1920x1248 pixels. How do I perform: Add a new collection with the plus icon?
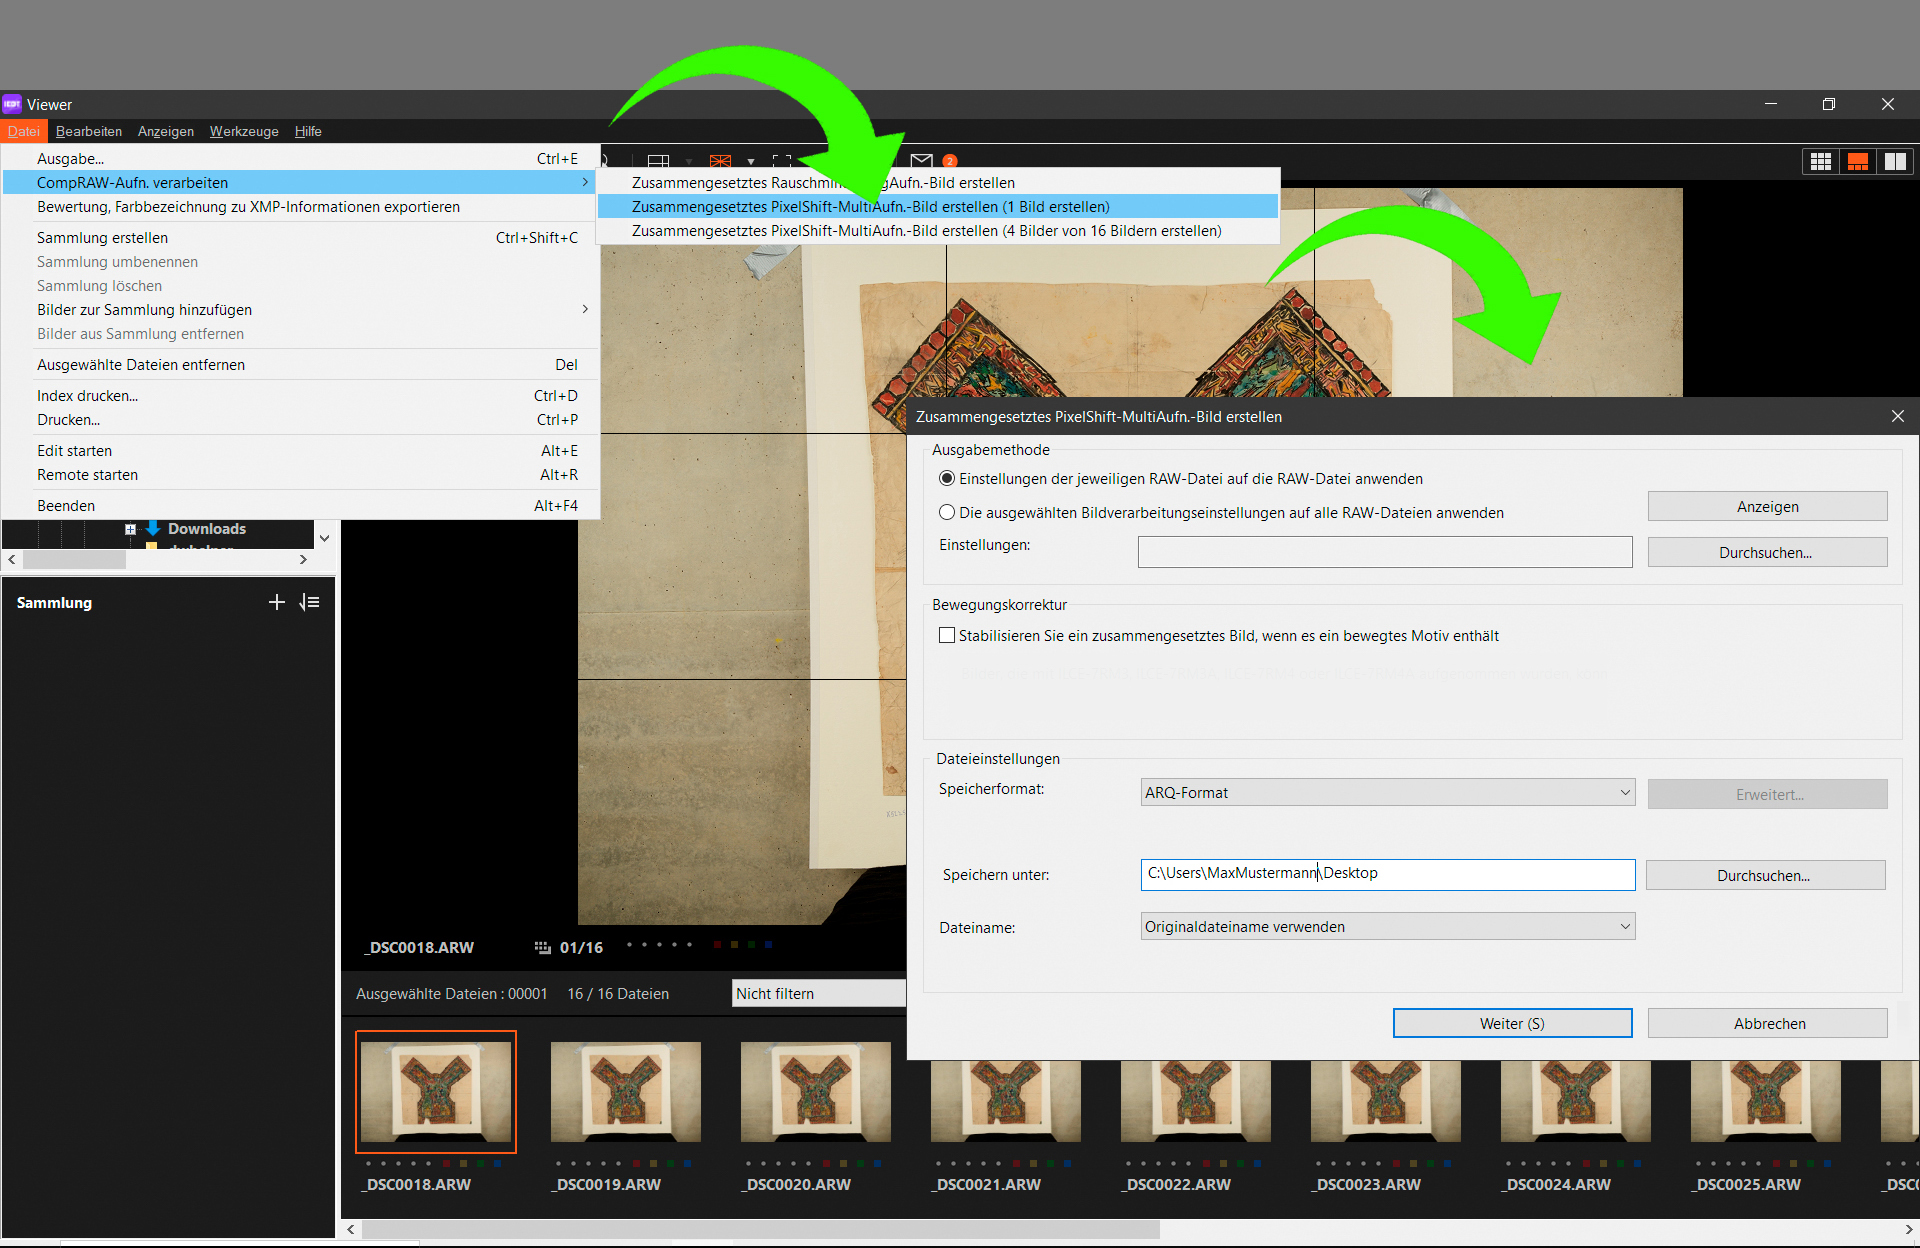coord(277,602)
